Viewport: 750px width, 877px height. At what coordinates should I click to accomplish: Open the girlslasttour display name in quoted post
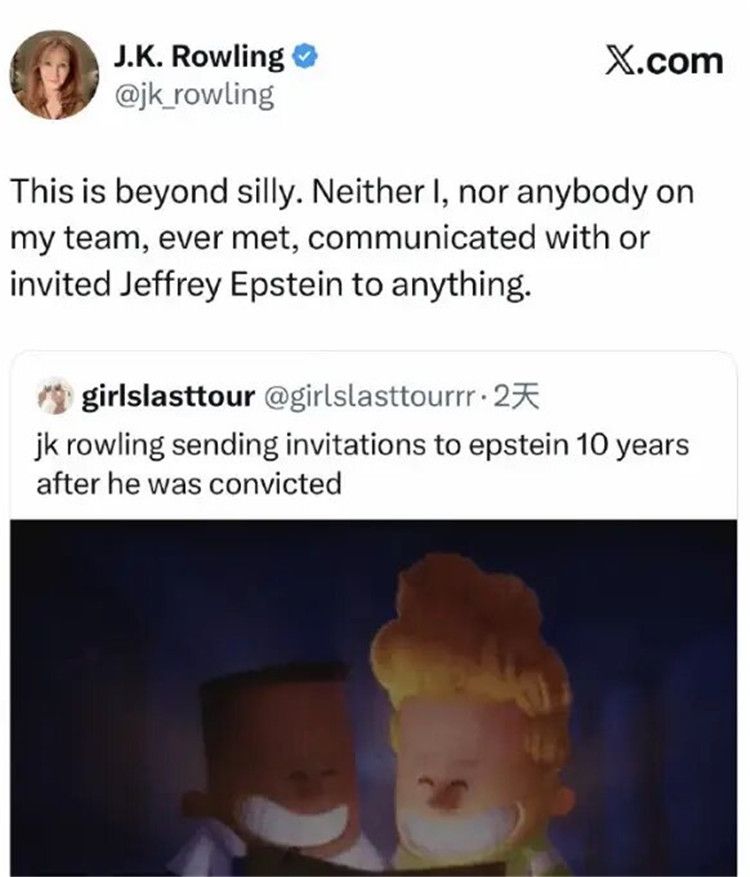coord(166,399)
